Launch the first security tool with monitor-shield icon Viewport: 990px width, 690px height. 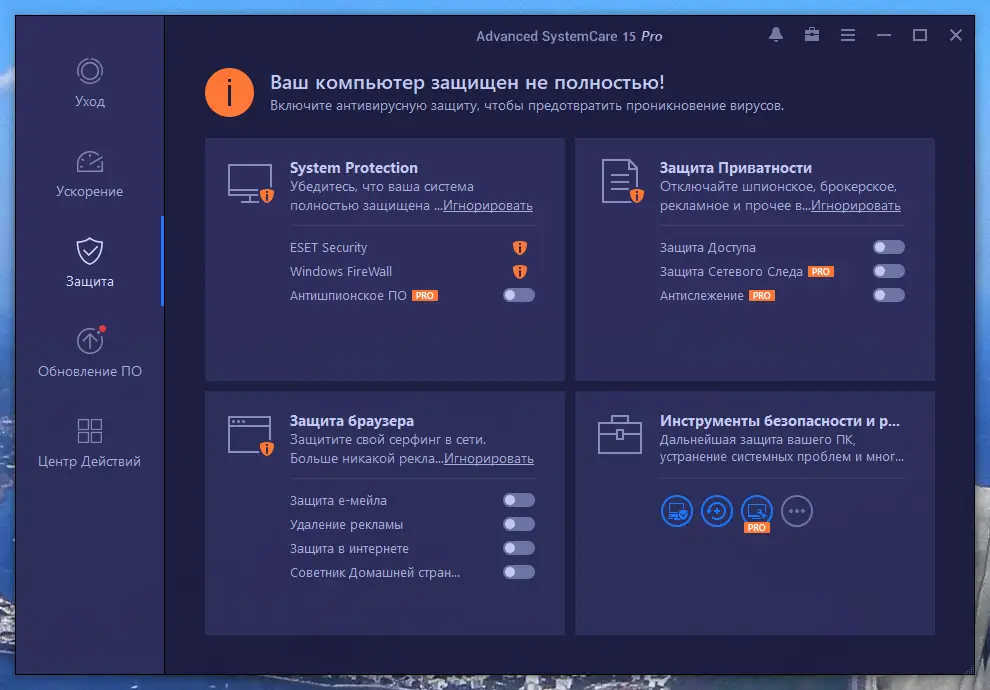pos(677,511)
